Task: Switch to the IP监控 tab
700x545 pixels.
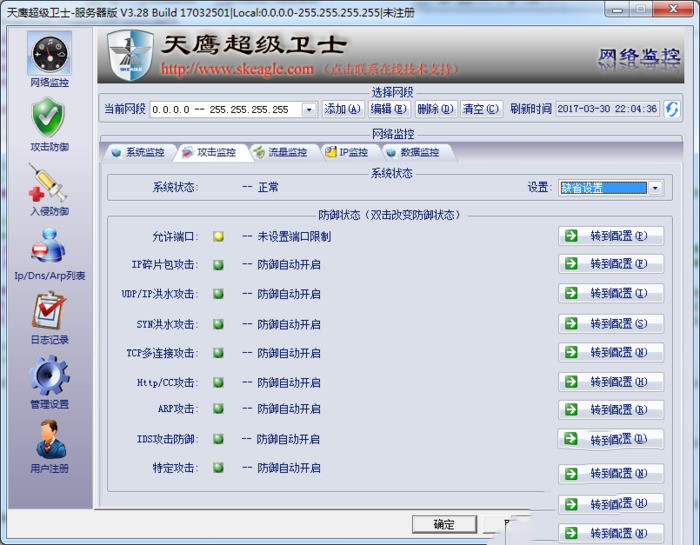Action: click(x=348, y=153)
